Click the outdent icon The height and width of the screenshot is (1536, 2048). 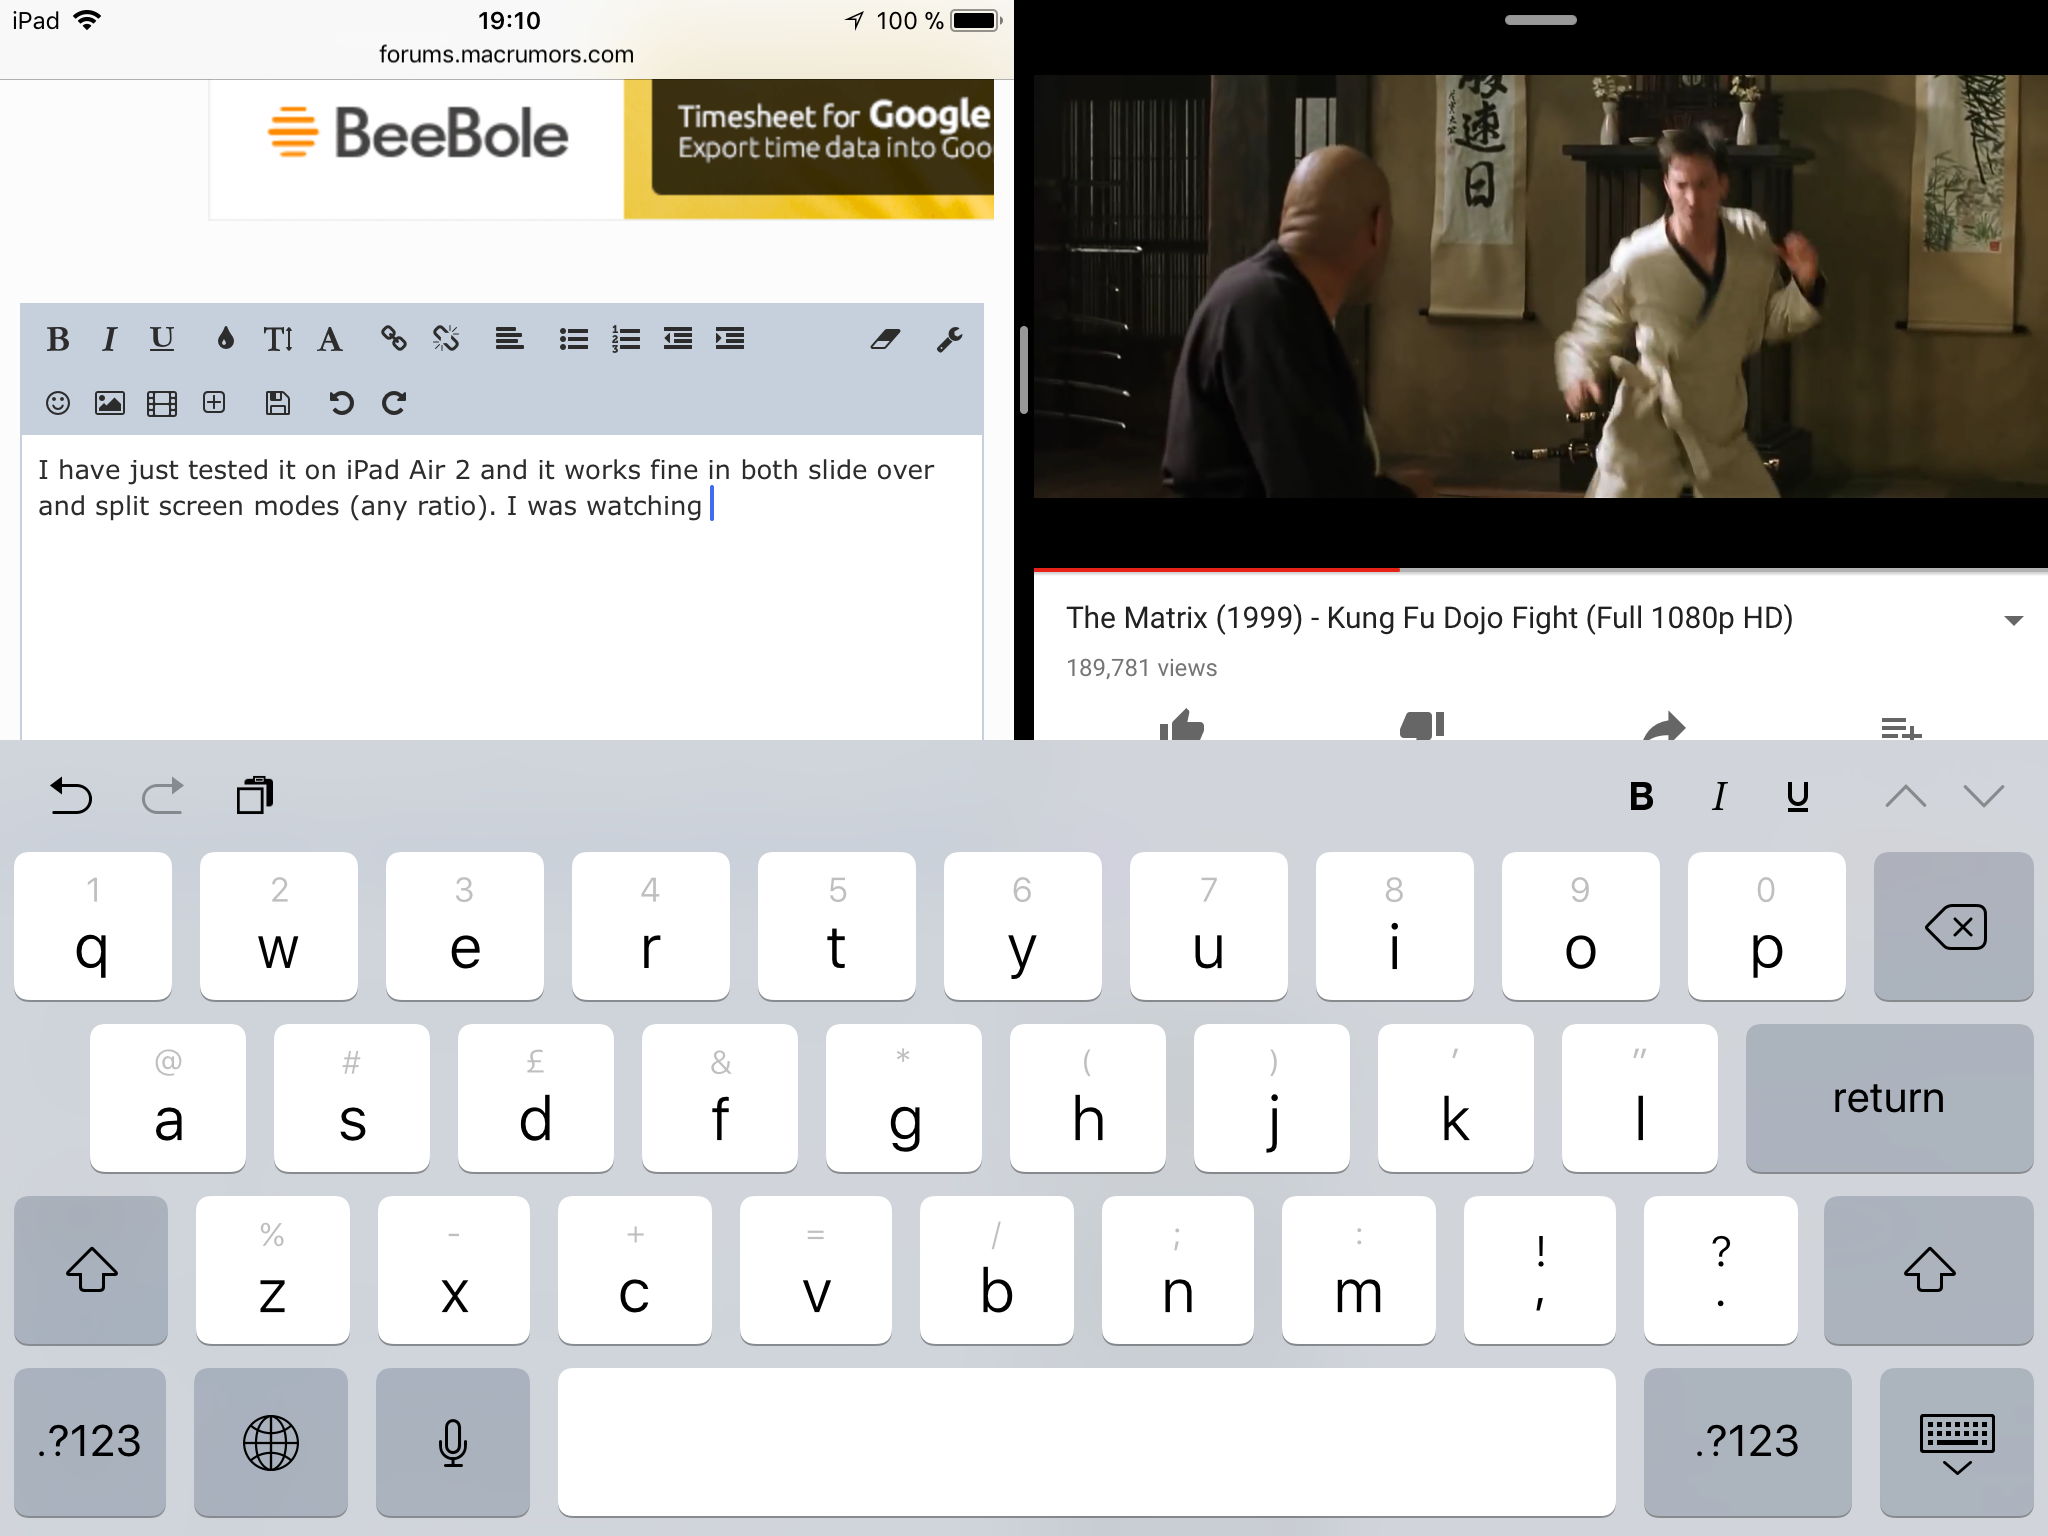[x=678, y=339]
